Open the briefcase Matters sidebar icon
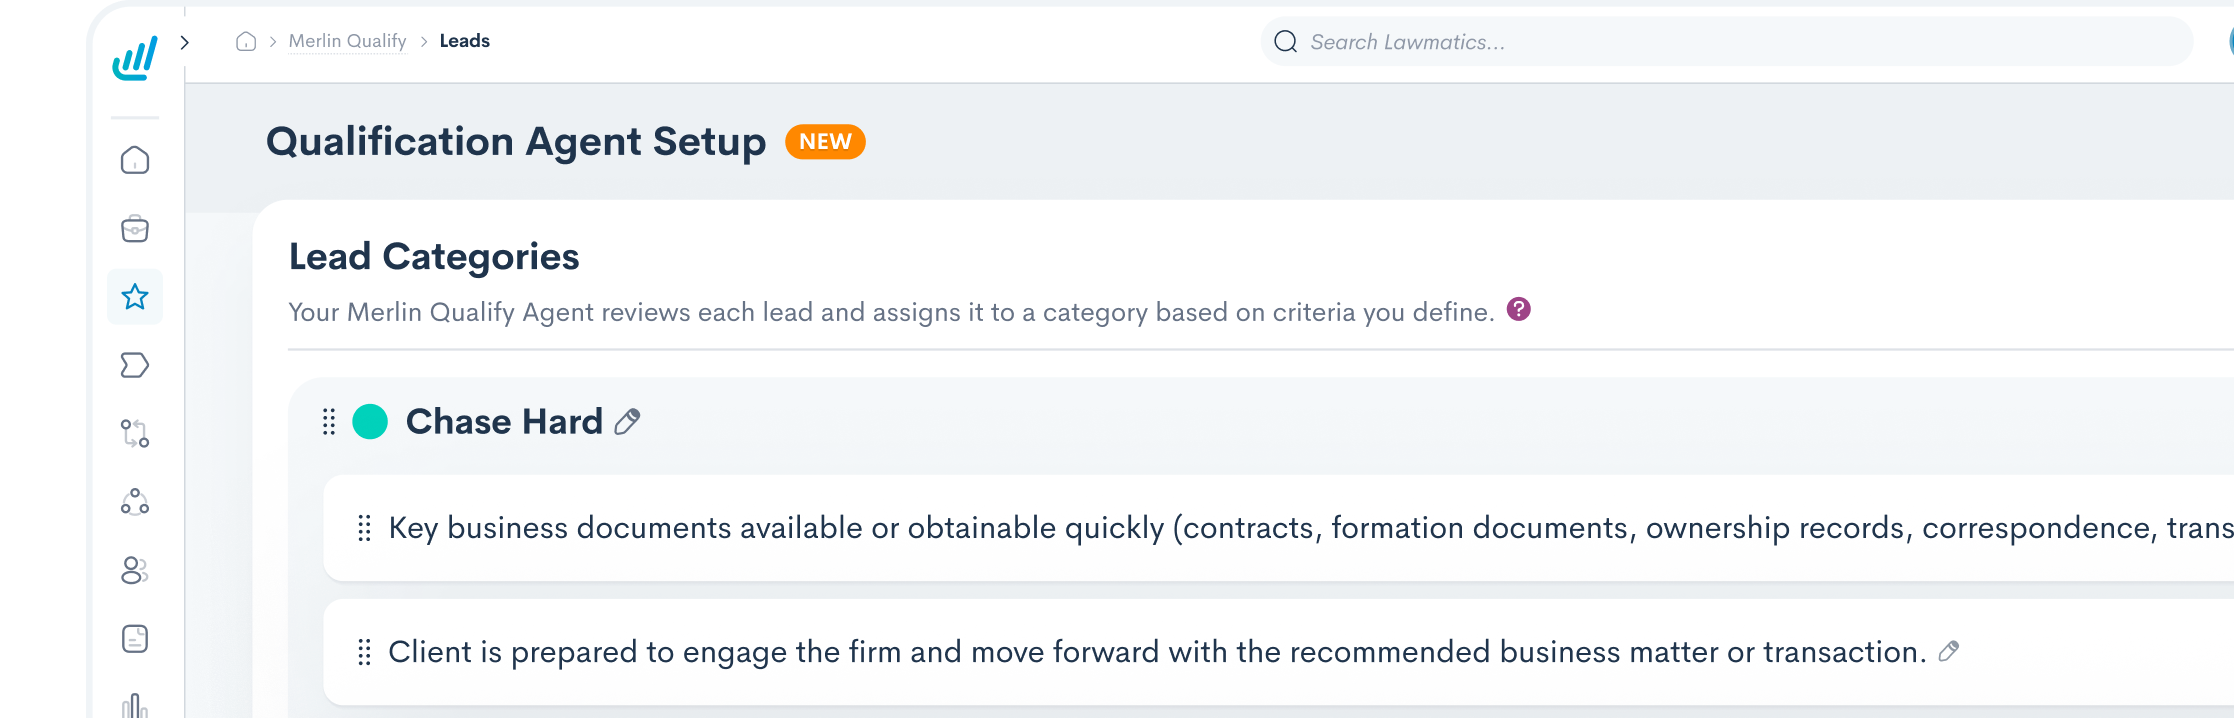The image size is (2234, 718). click(135, 229)
